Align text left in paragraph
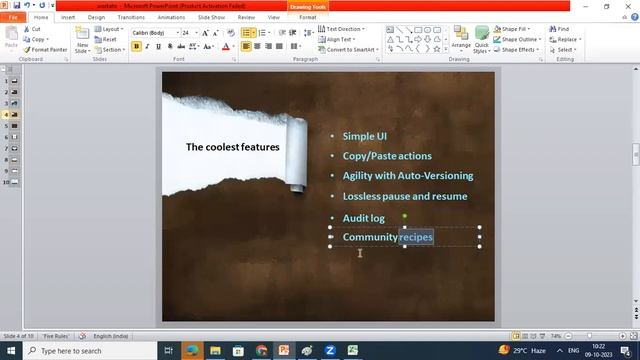Image resolution: width=640 pixels, height=360 pixels. 246,46
